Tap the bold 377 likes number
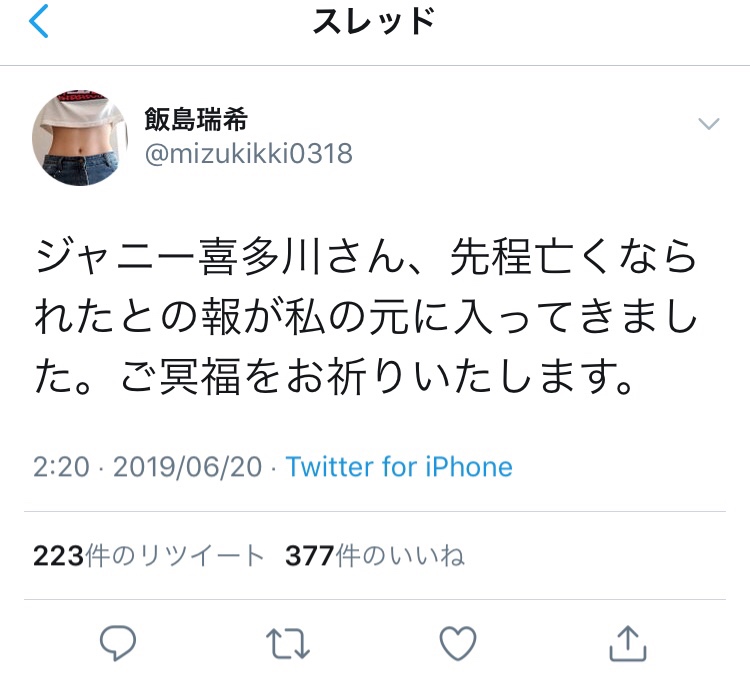 [310, 556]
